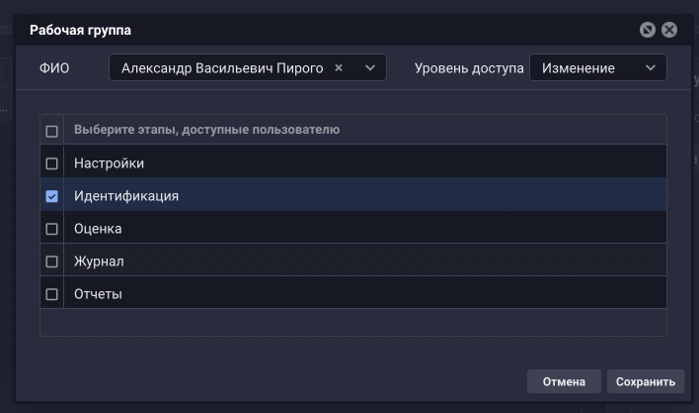Image resolution: width=699 pixels, height=413 pixels.
Task: Click the empty footer row below Отчеты
Action: (353, 323)
